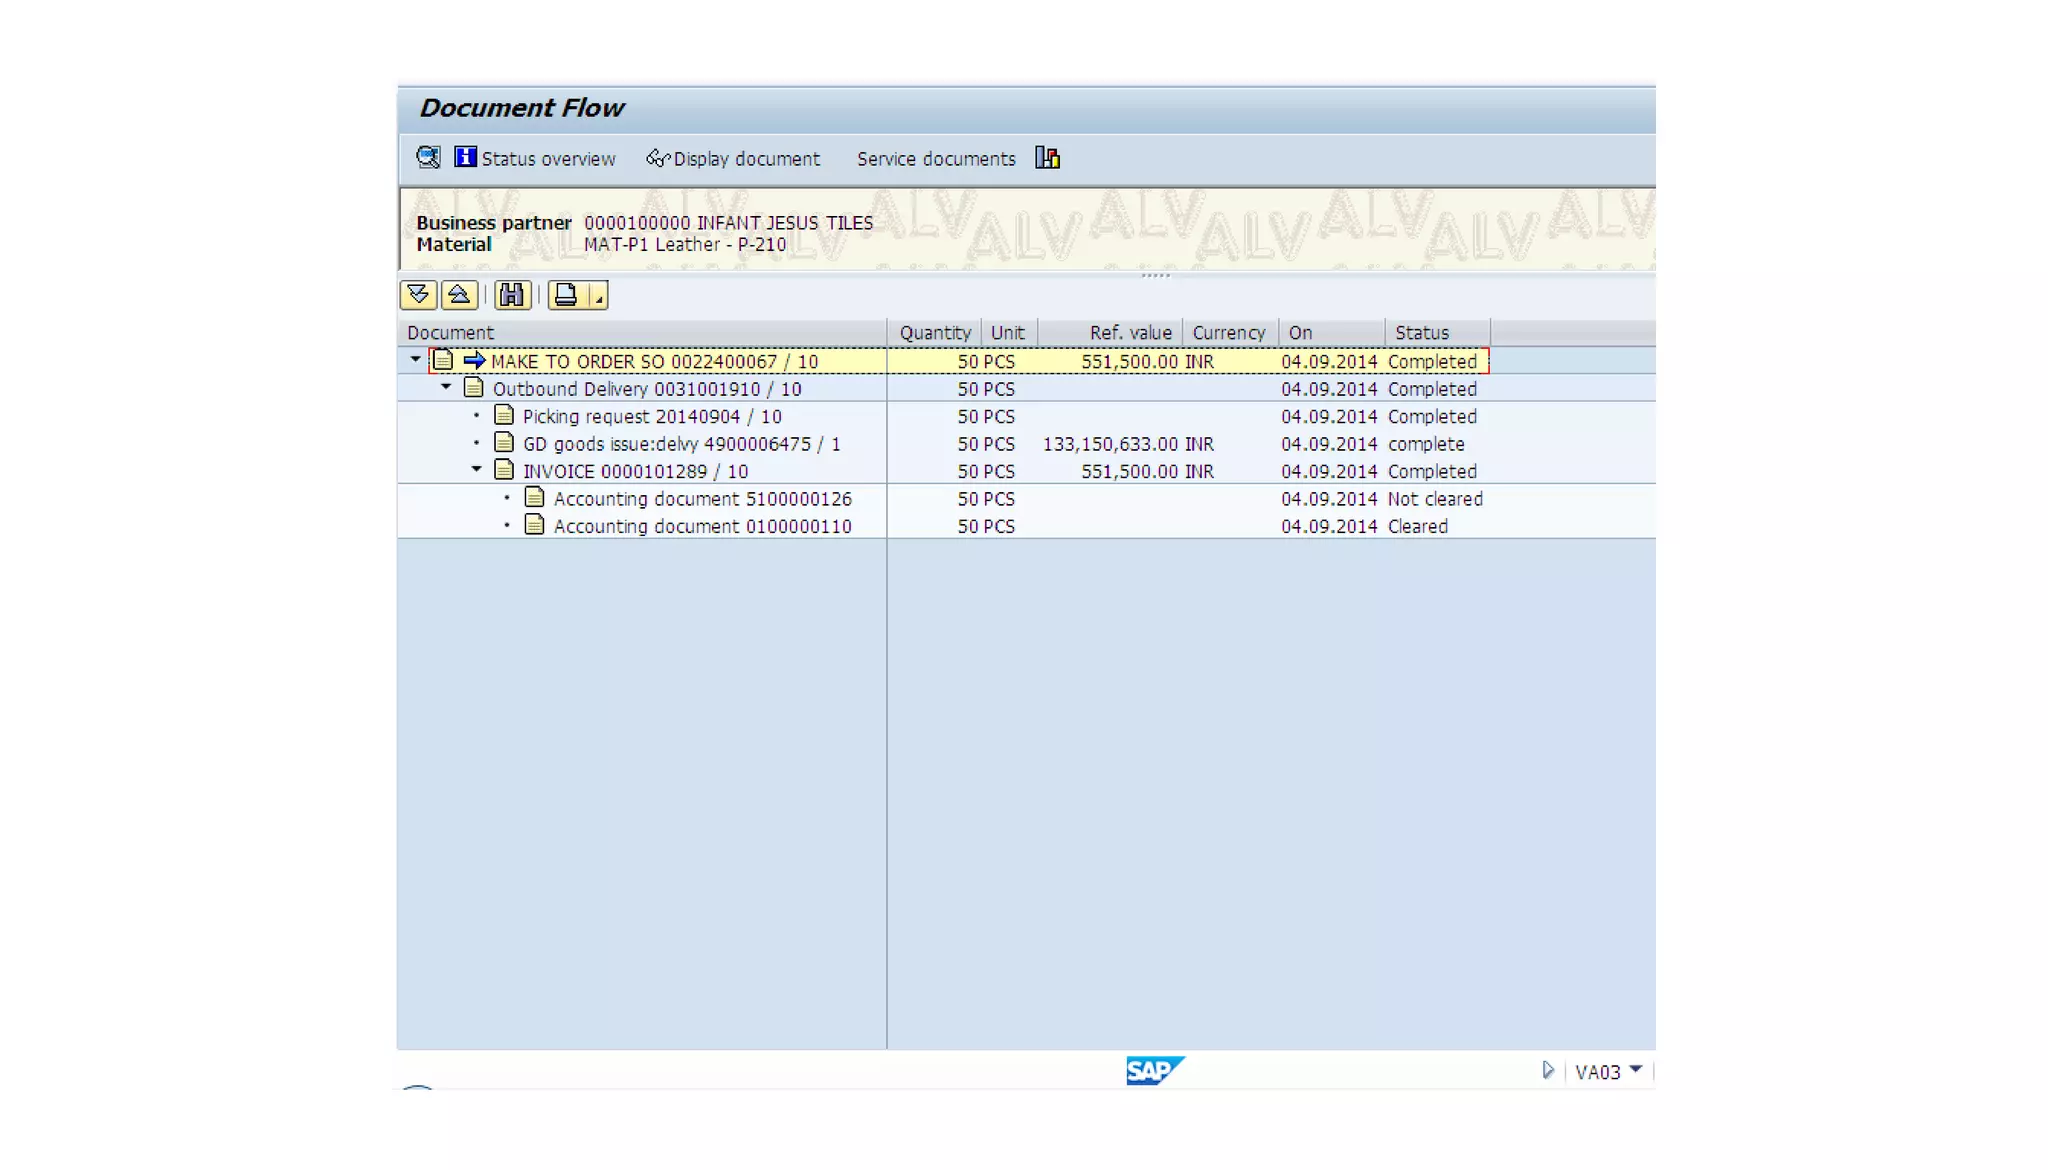Click Collapse all nodes icon
Viewport: 2048px width, 1170px height.
(x=459, y=295)
